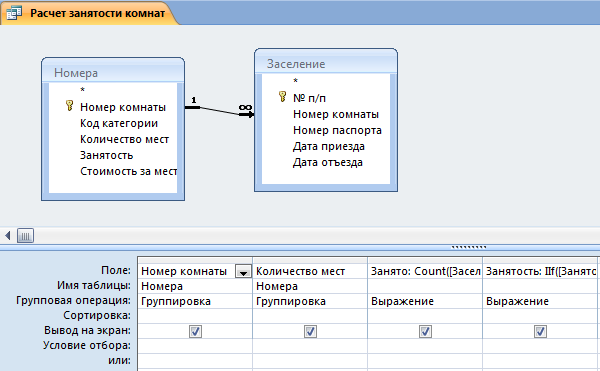Viewport: 600px width, 371px height.
Task: Click the key icon next to Номер комнаты in Номера
Action: (x=69, y=106)
